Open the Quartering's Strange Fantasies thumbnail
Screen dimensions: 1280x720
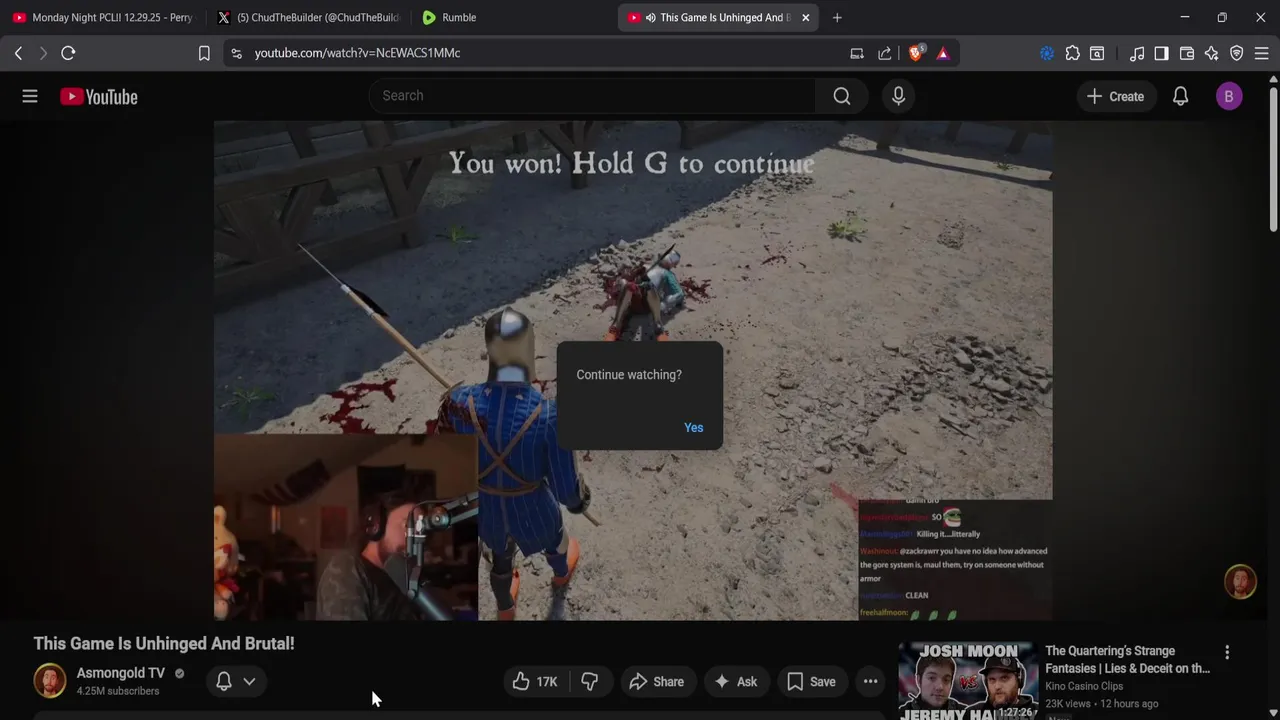tap(967, 680)
